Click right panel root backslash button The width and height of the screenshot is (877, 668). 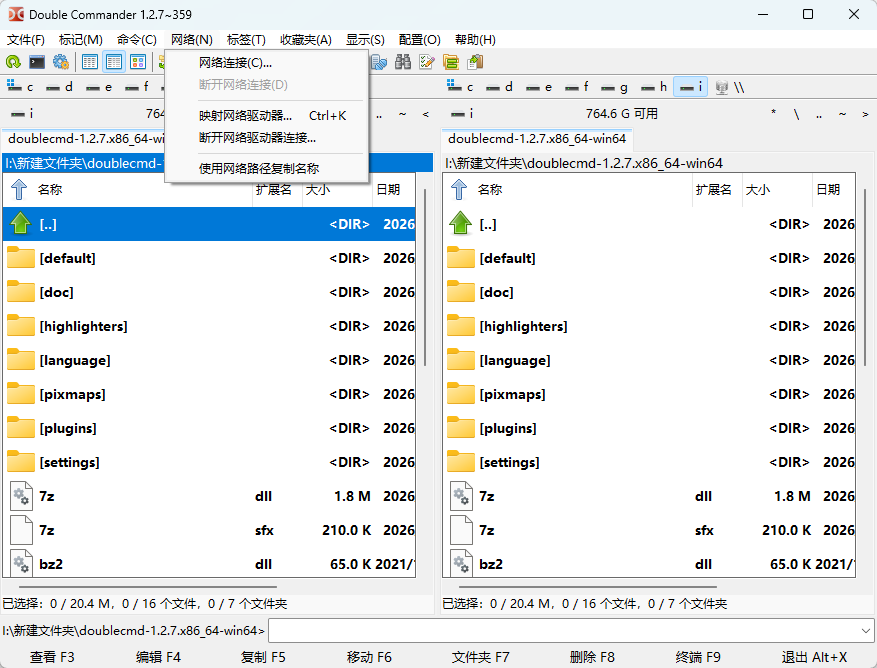pyautogui.click(x=796, y=114)
